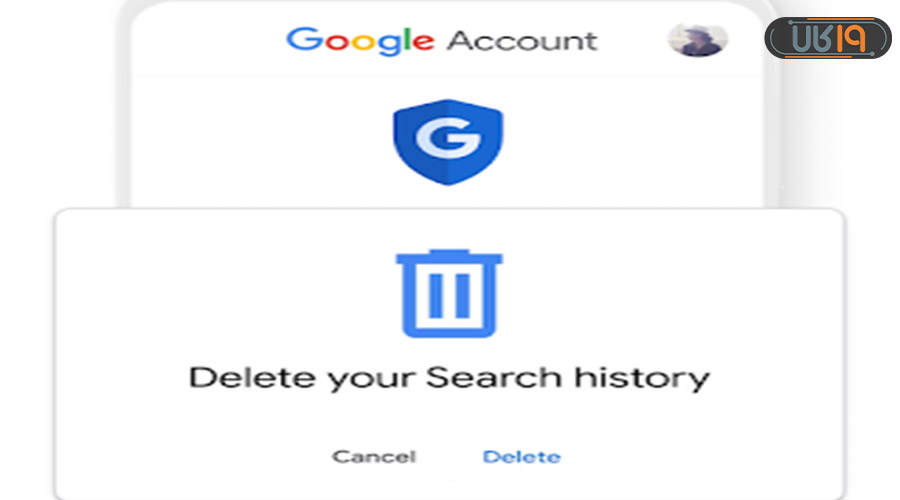Click the vertical bars inside trash icon
Screen dimensions: 900x500
pos(449,296)
